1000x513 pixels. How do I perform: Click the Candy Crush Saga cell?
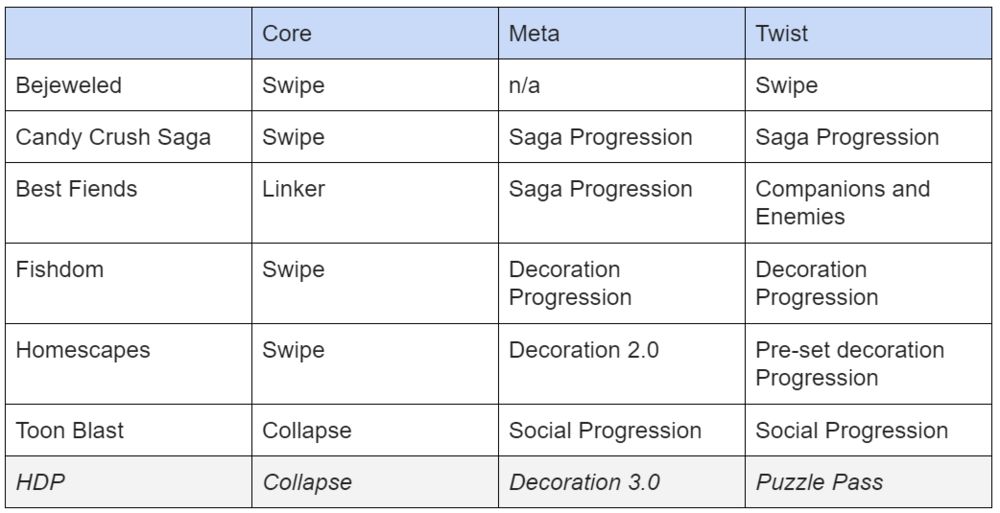coord(128,137)
